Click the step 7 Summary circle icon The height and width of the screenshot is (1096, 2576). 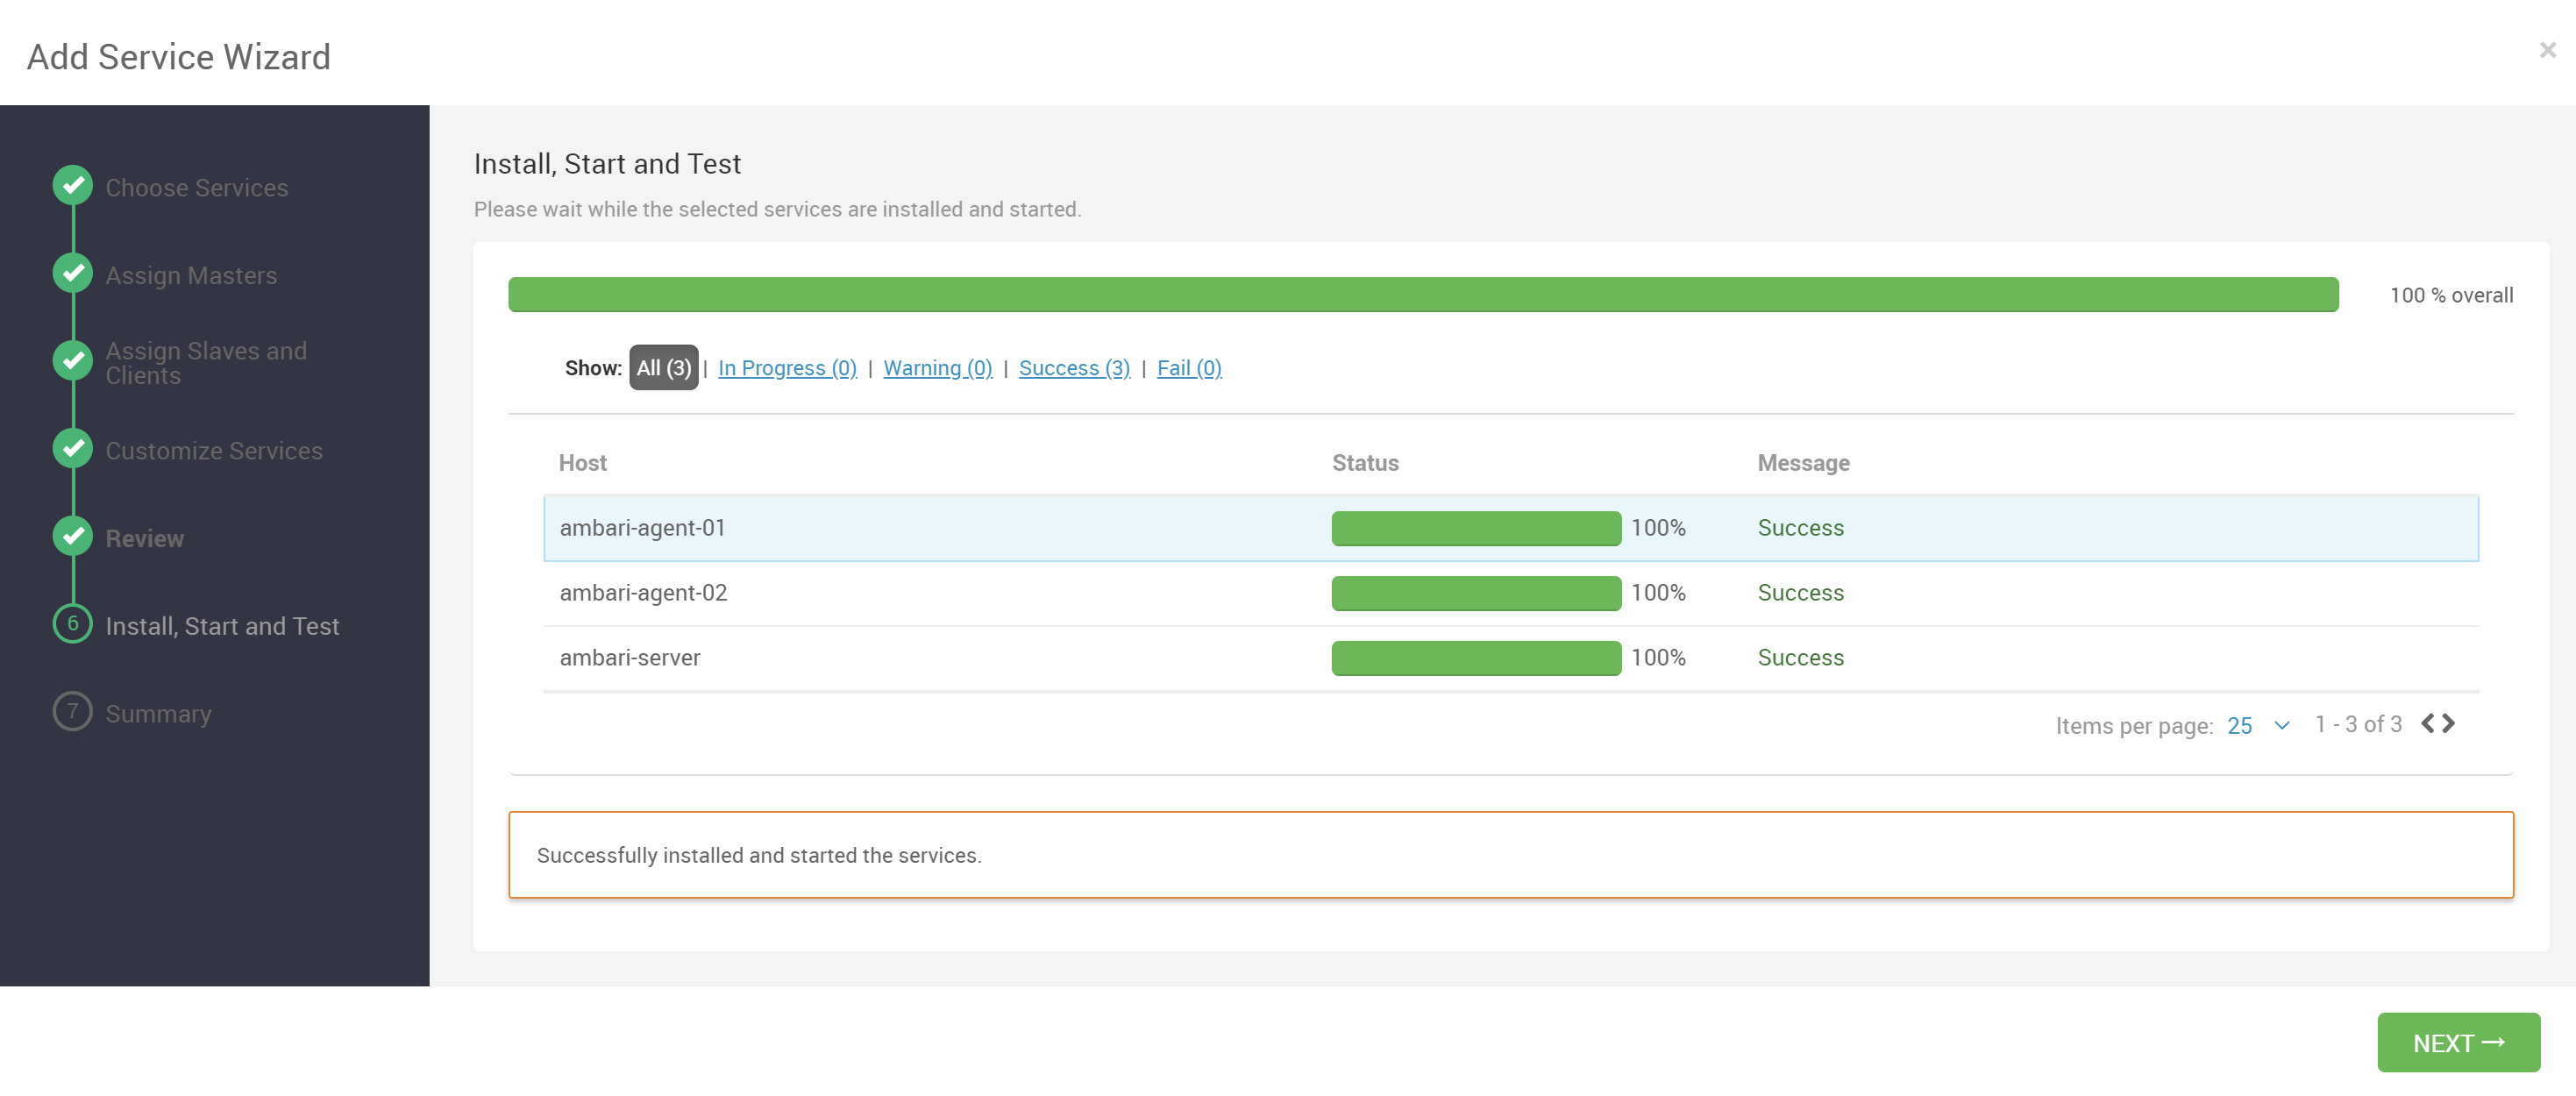click(73, 712)
